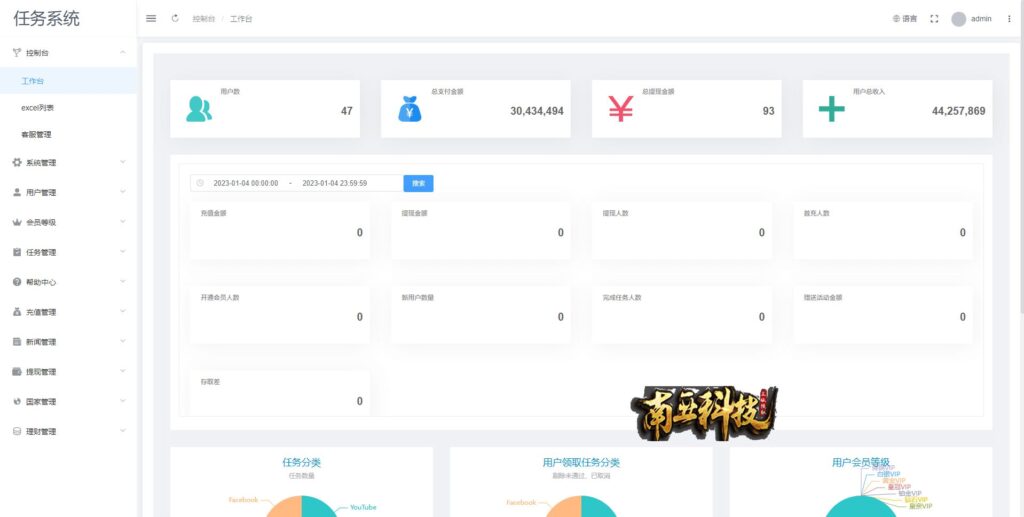
Task: Click the 提现金额 stat card
Action: click(481, 230)
